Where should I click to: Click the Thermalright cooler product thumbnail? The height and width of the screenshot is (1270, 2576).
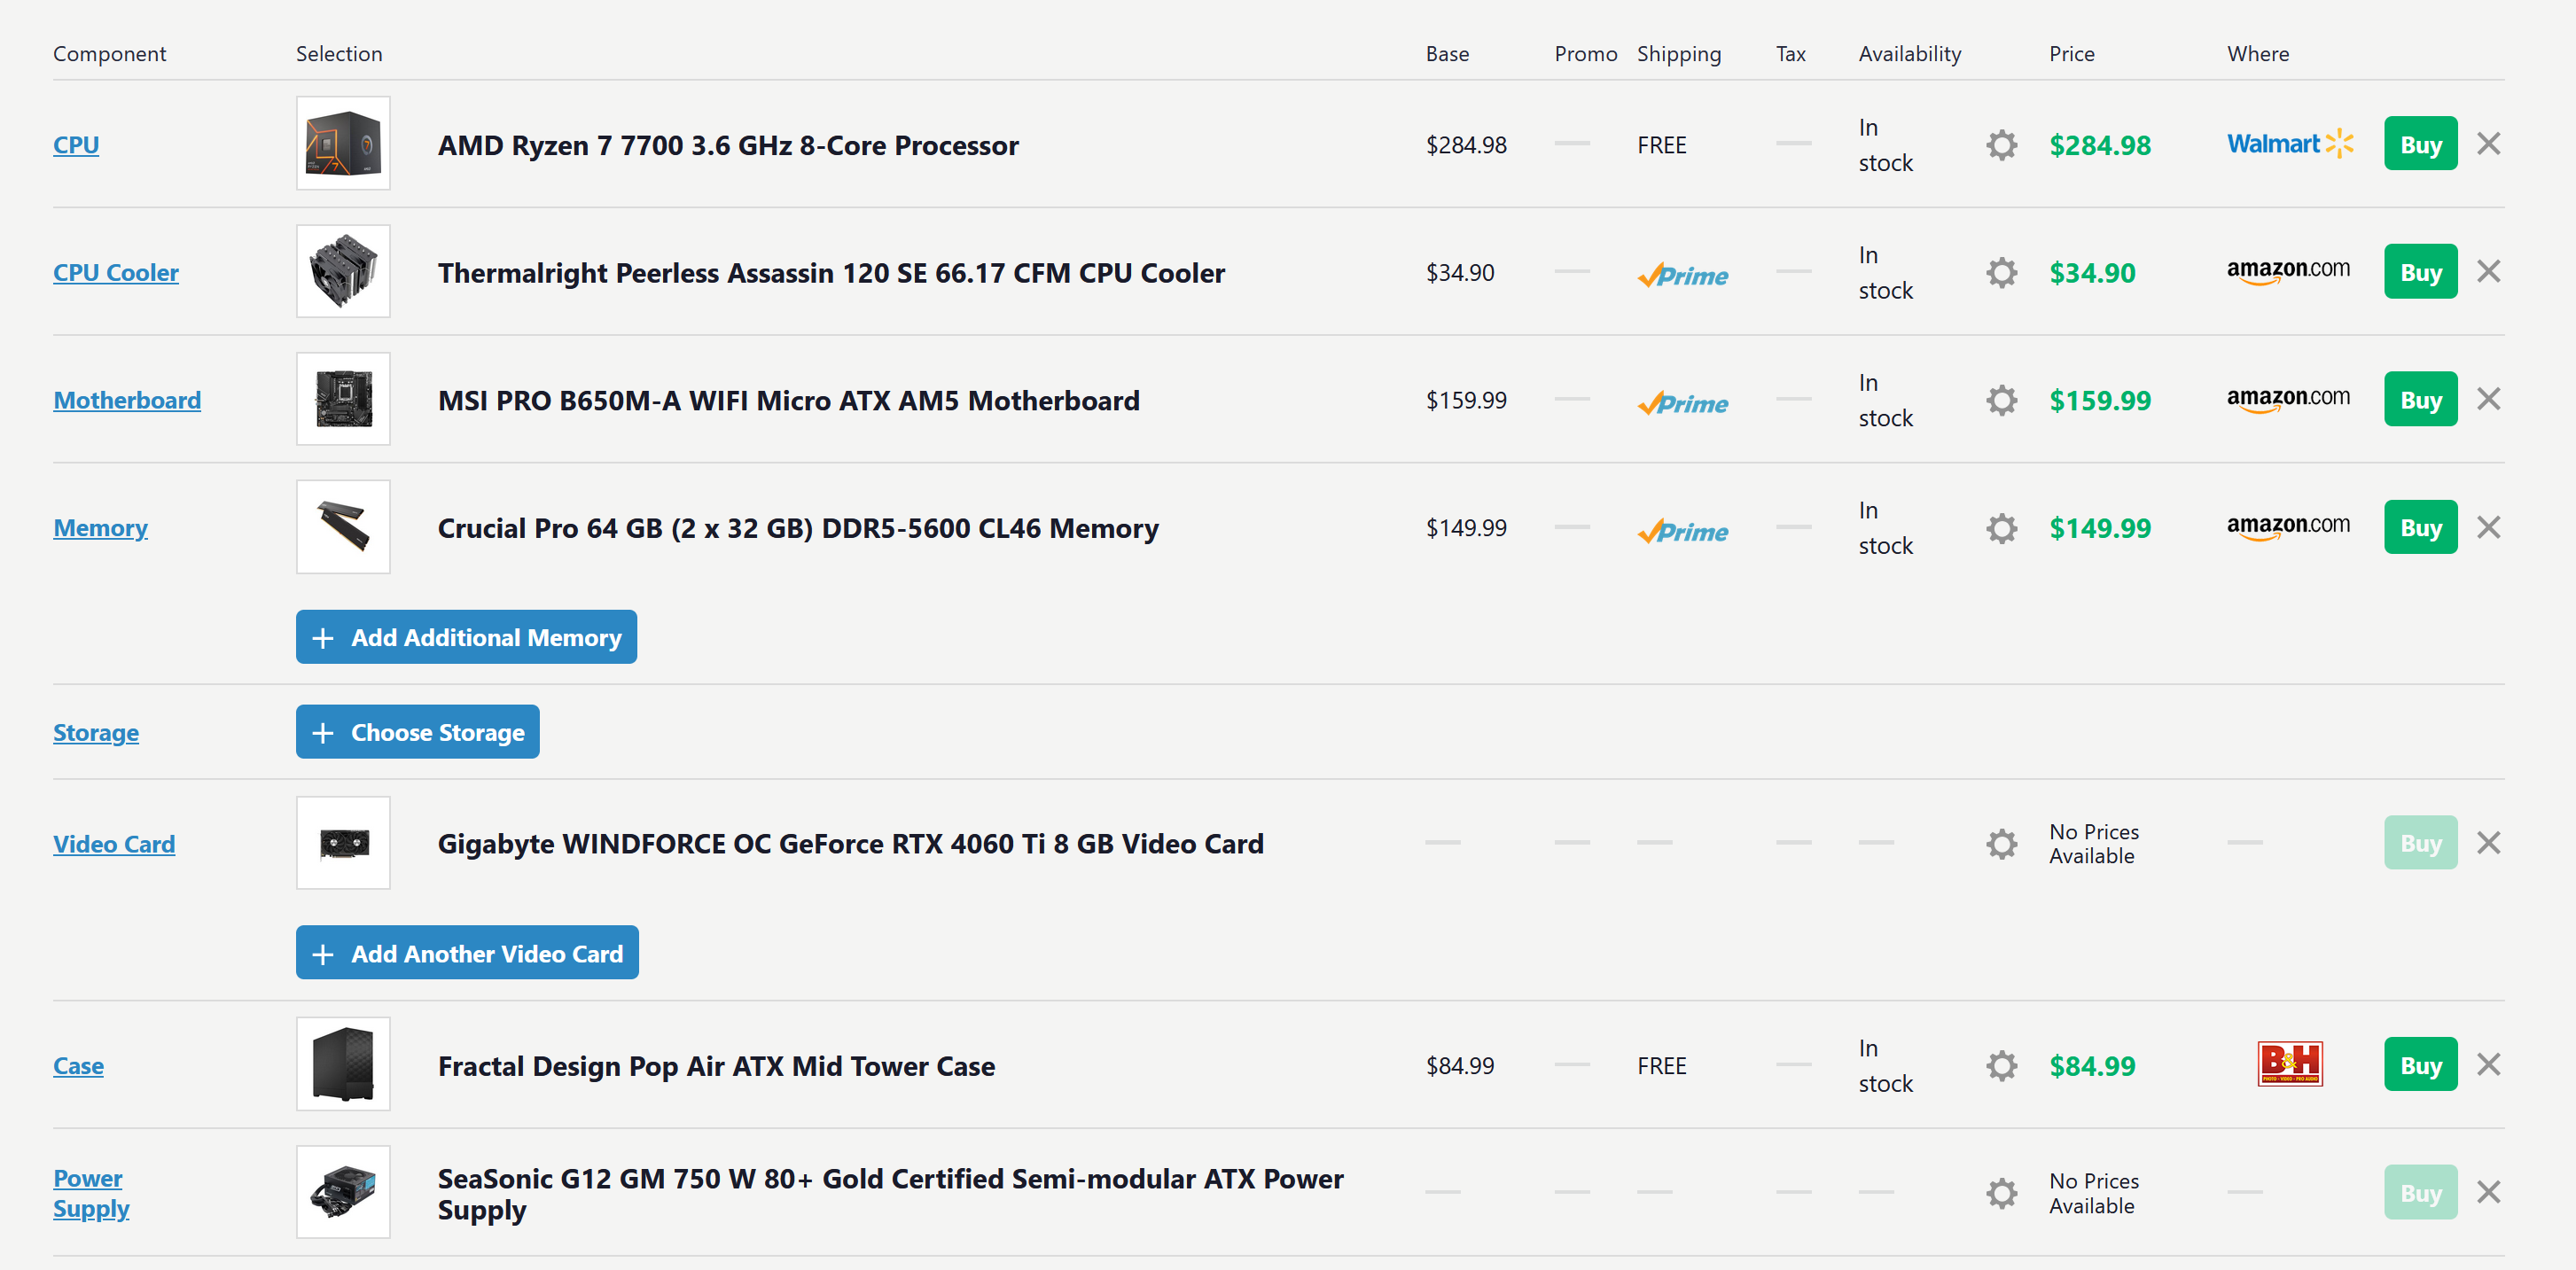[x=343, y=272]
